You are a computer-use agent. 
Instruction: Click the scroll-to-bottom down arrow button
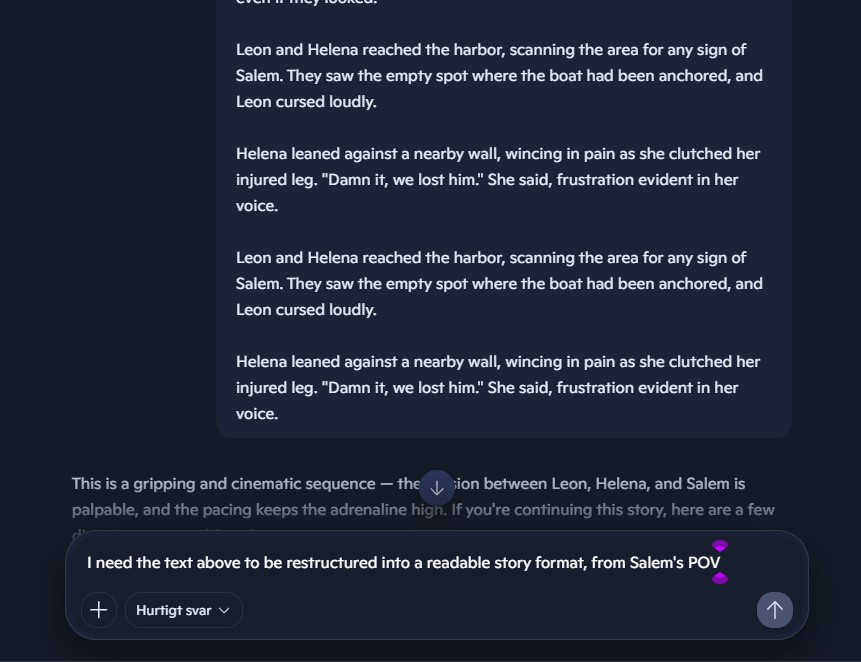click(437, 488)
